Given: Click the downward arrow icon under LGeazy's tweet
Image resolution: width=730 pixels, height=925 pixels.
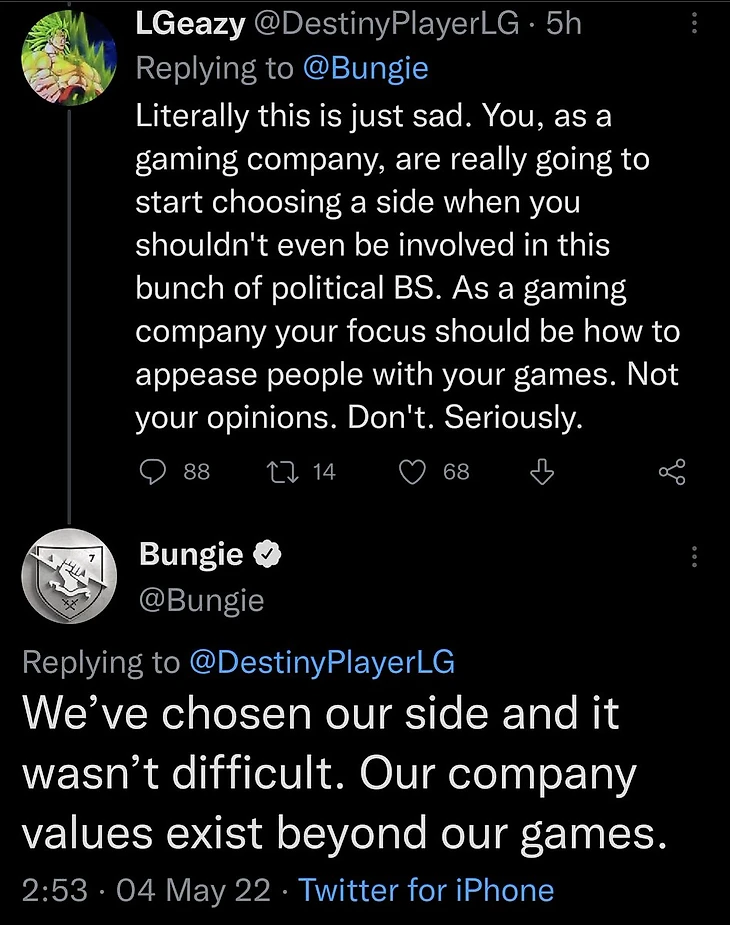Looking at the screenshot, I should point(541,471).
